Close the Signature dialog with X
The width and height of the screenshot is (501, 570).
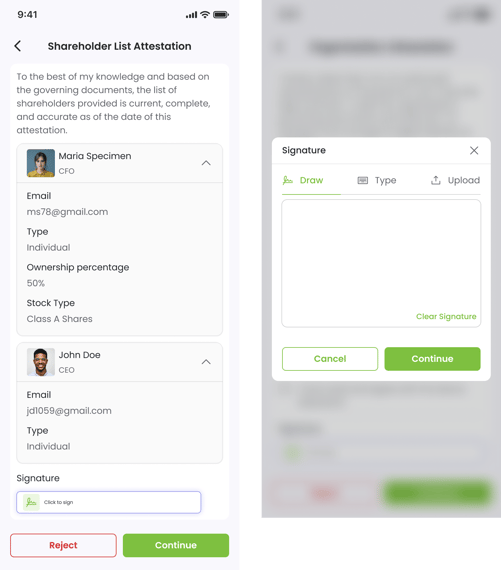coord(474,150)
